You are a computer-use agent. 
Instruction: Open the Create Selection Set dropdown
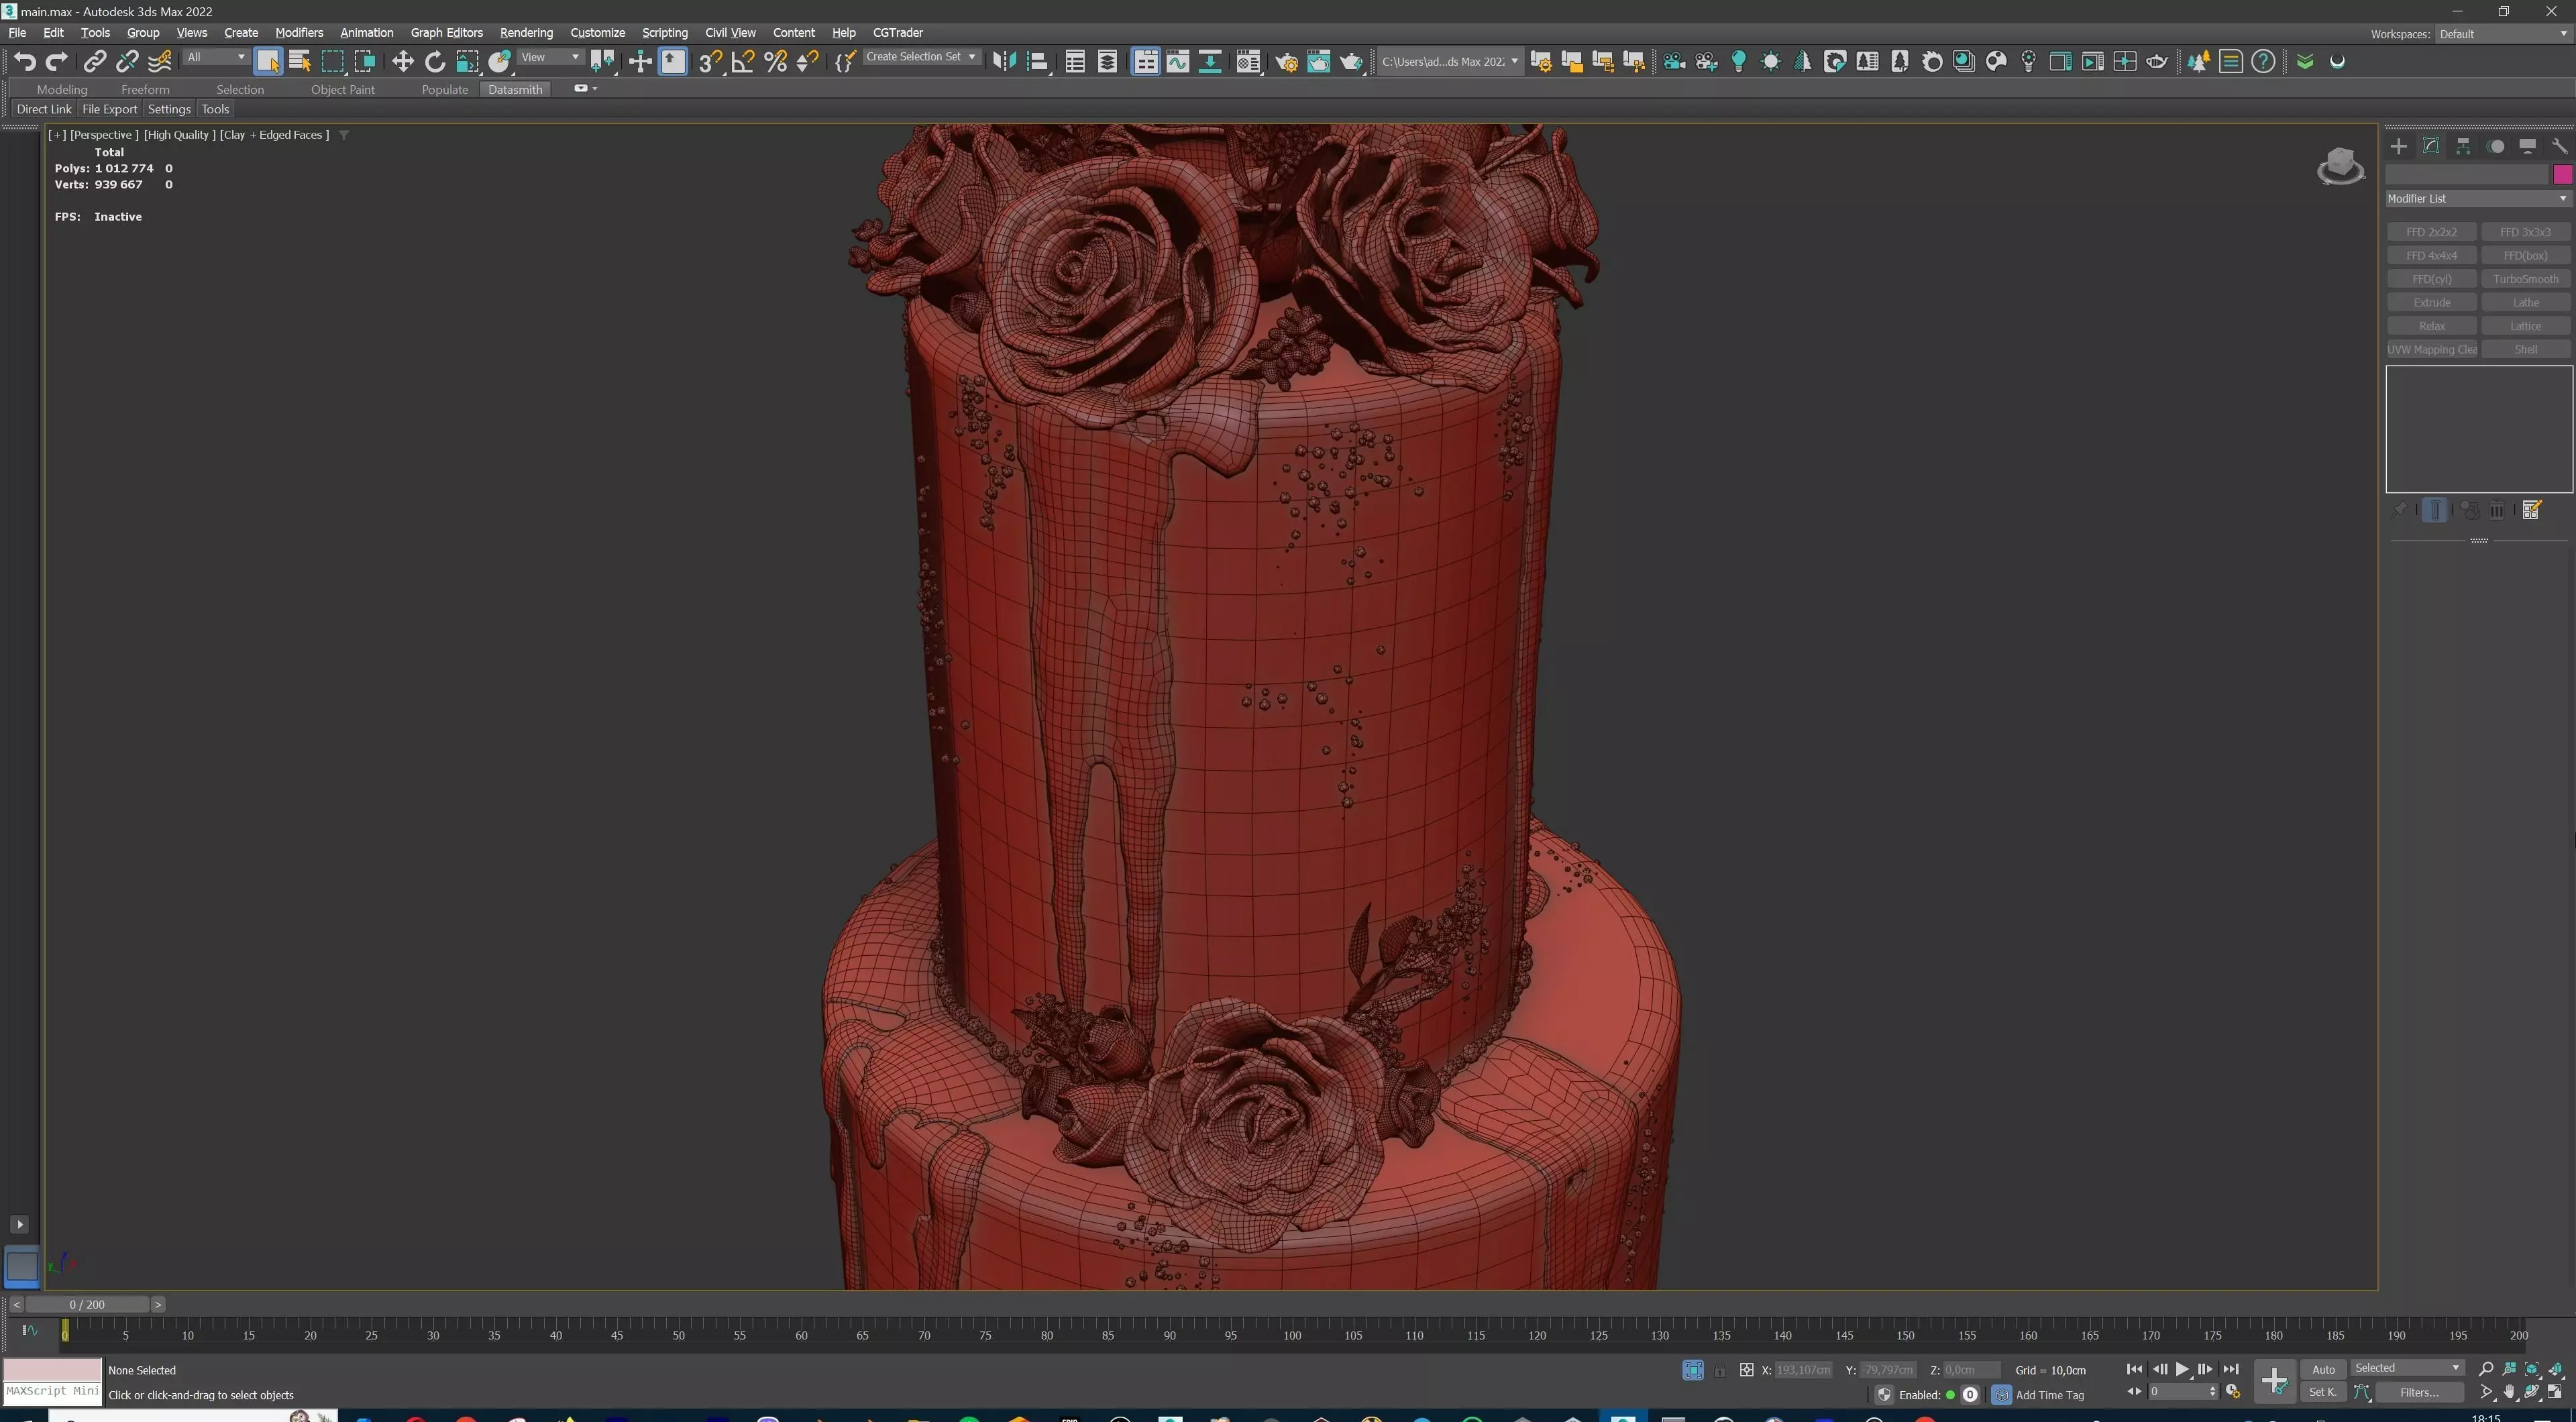click(x=920, y=57)
